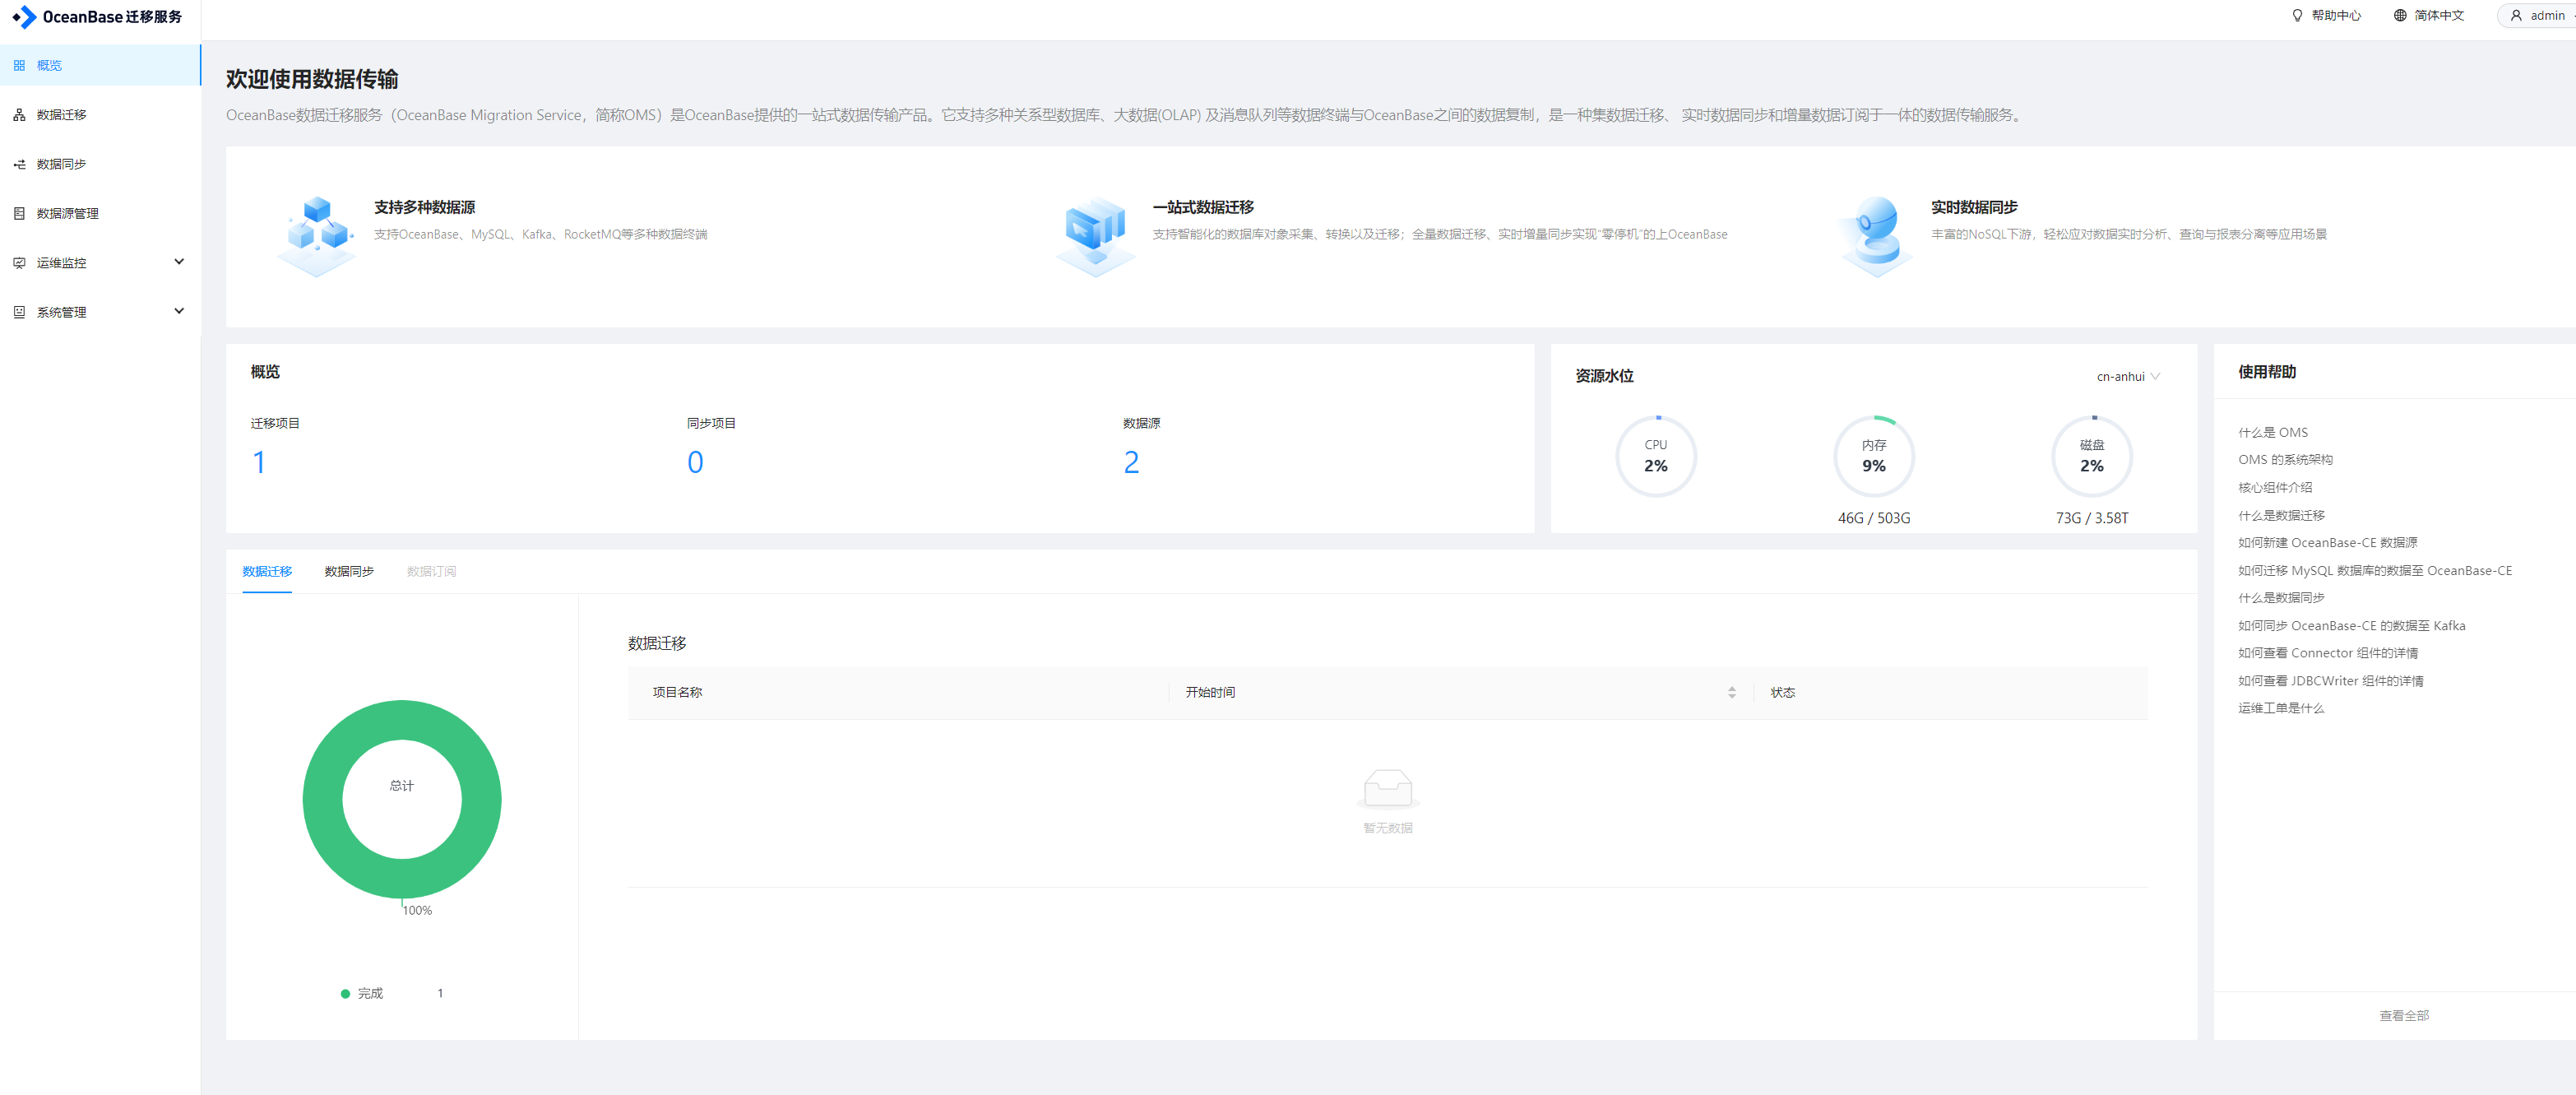Click the 运维监控 monitor icon
This screenshot has width=2576, height=1095.
(19, 263)
